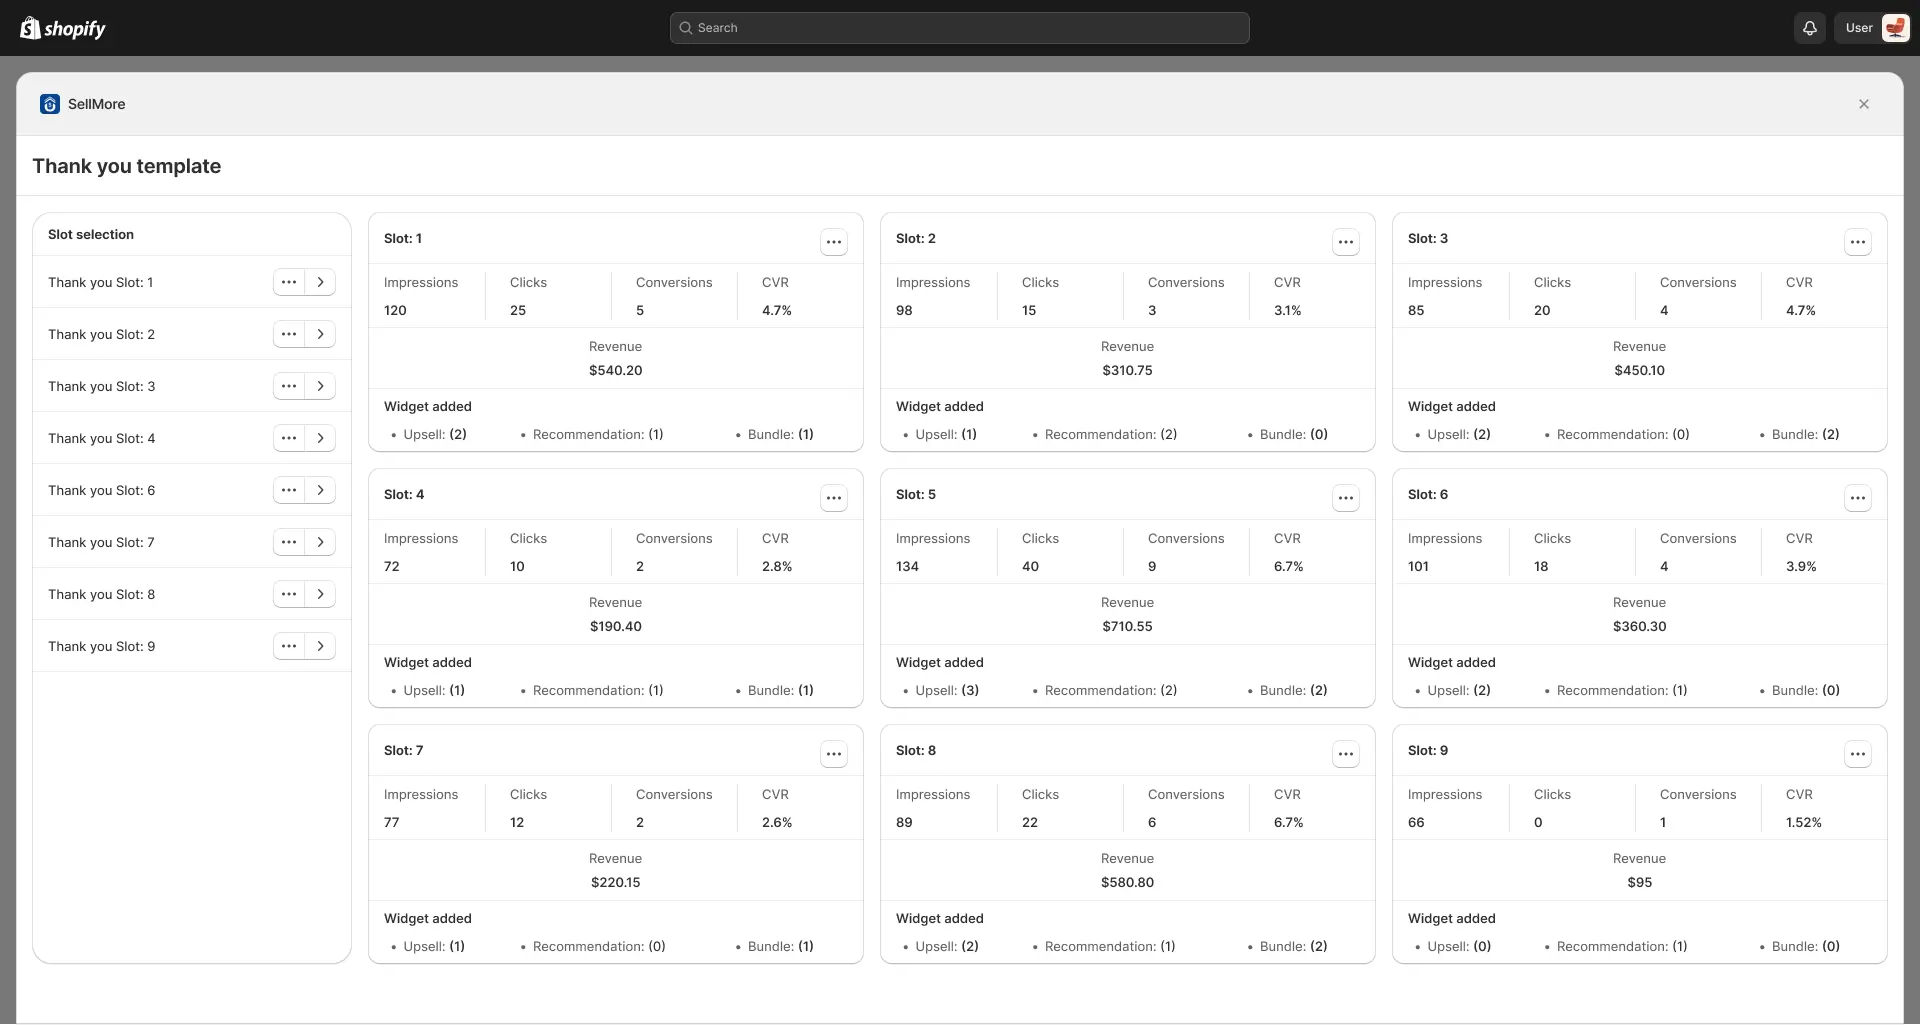Expand Thank you Slot: 1 chevron

pos(320,282)
